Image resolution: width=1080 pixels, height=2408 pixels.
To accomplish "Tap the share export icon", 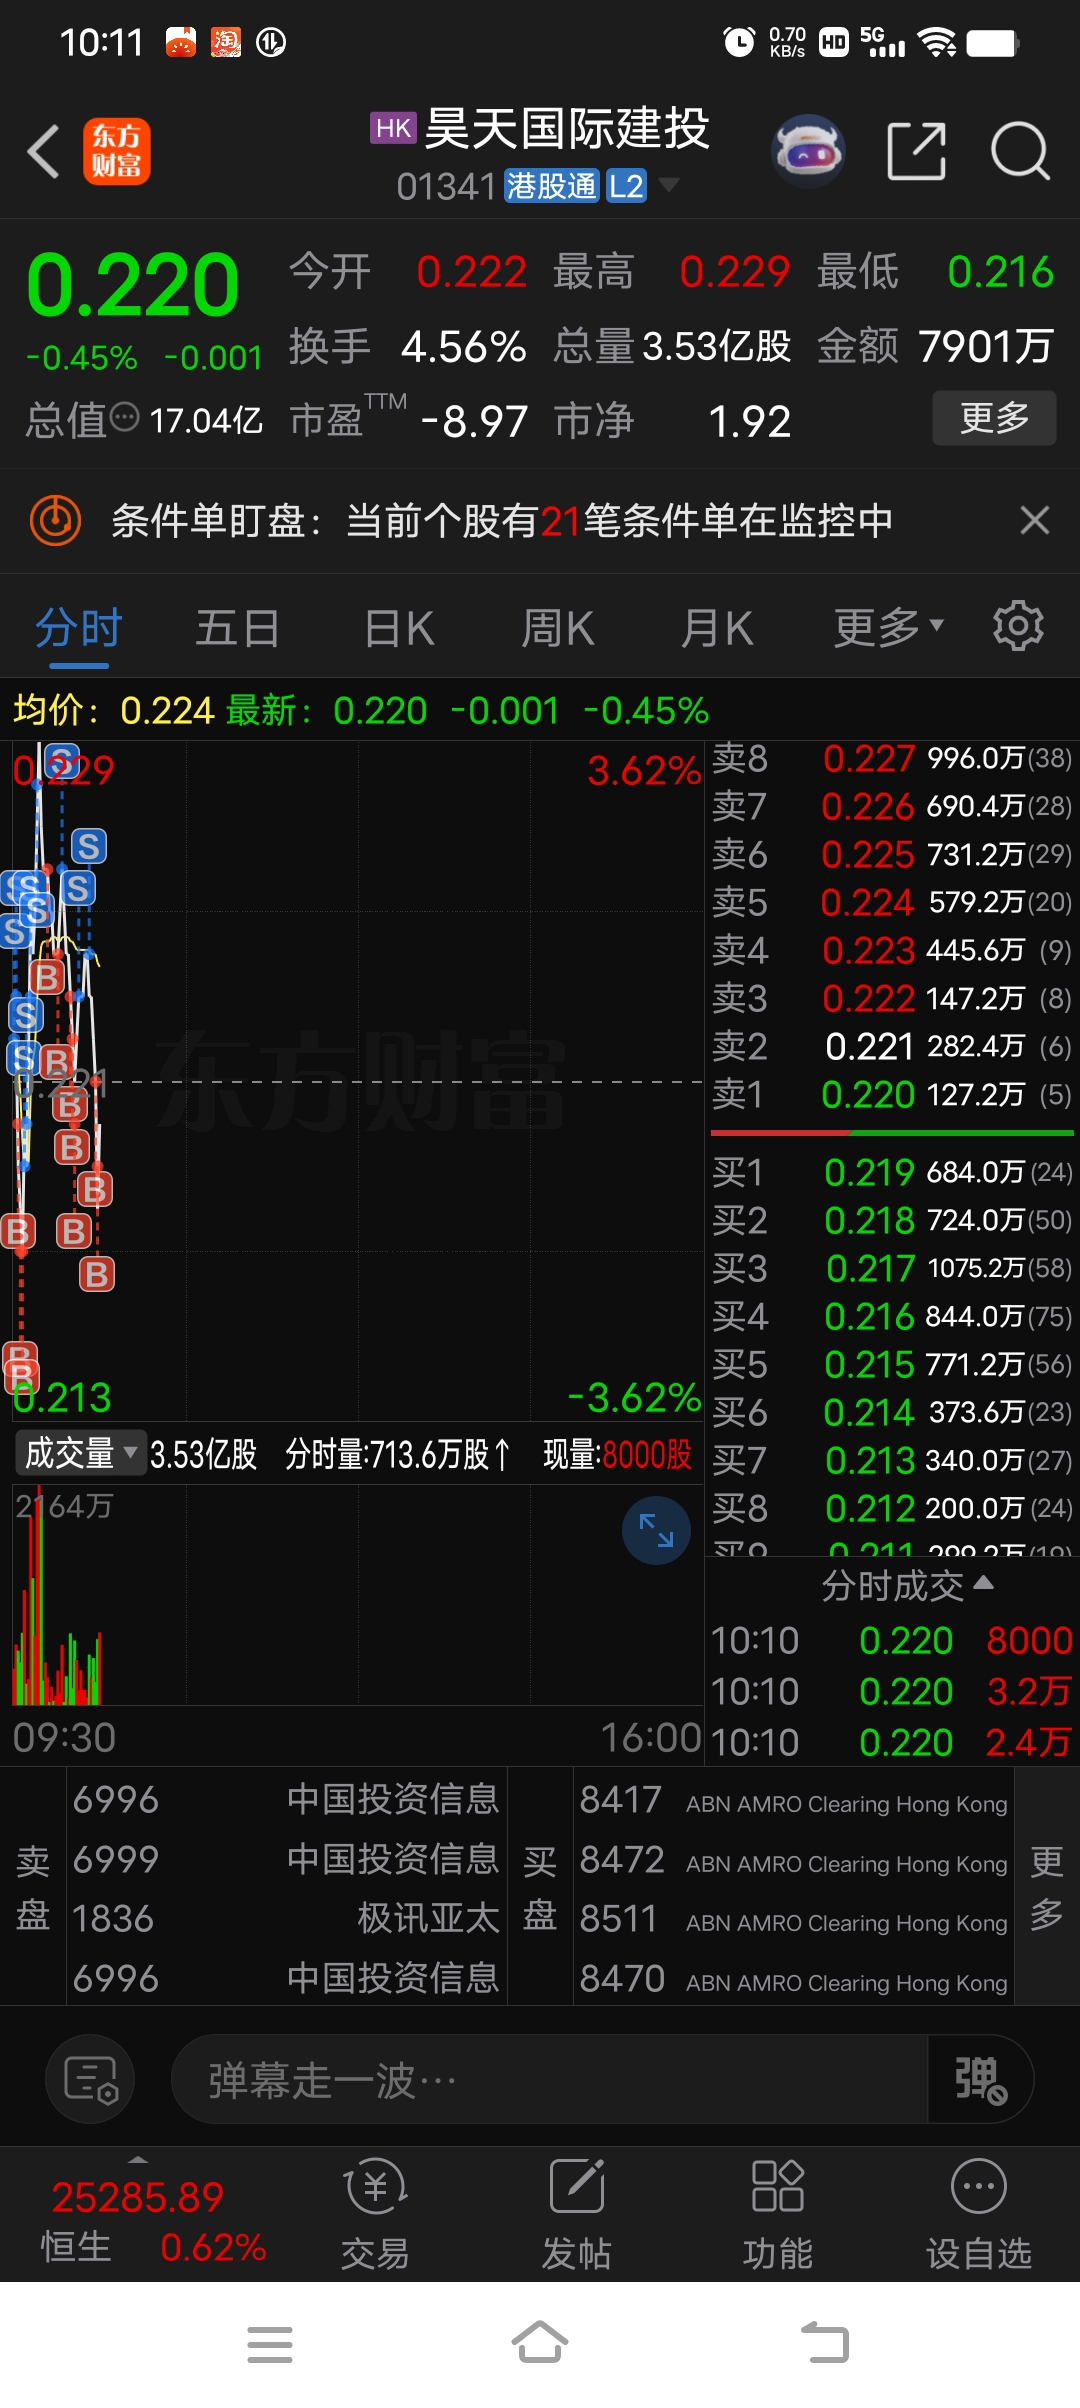I will tap(916, 151).
